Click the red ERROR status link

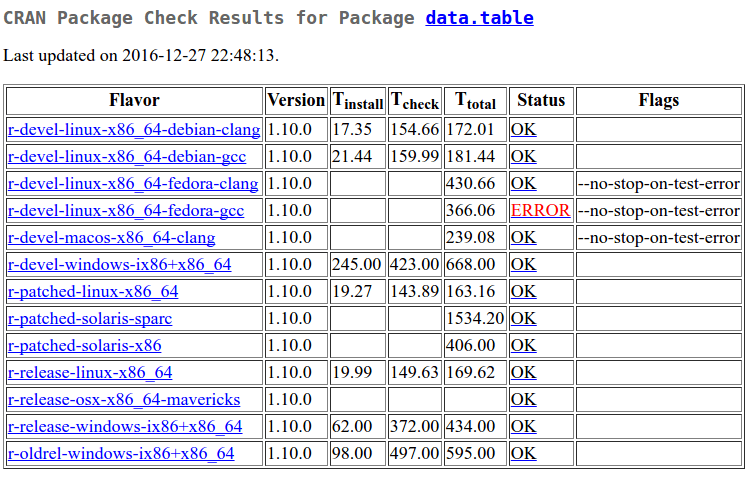tap(540, 211)
